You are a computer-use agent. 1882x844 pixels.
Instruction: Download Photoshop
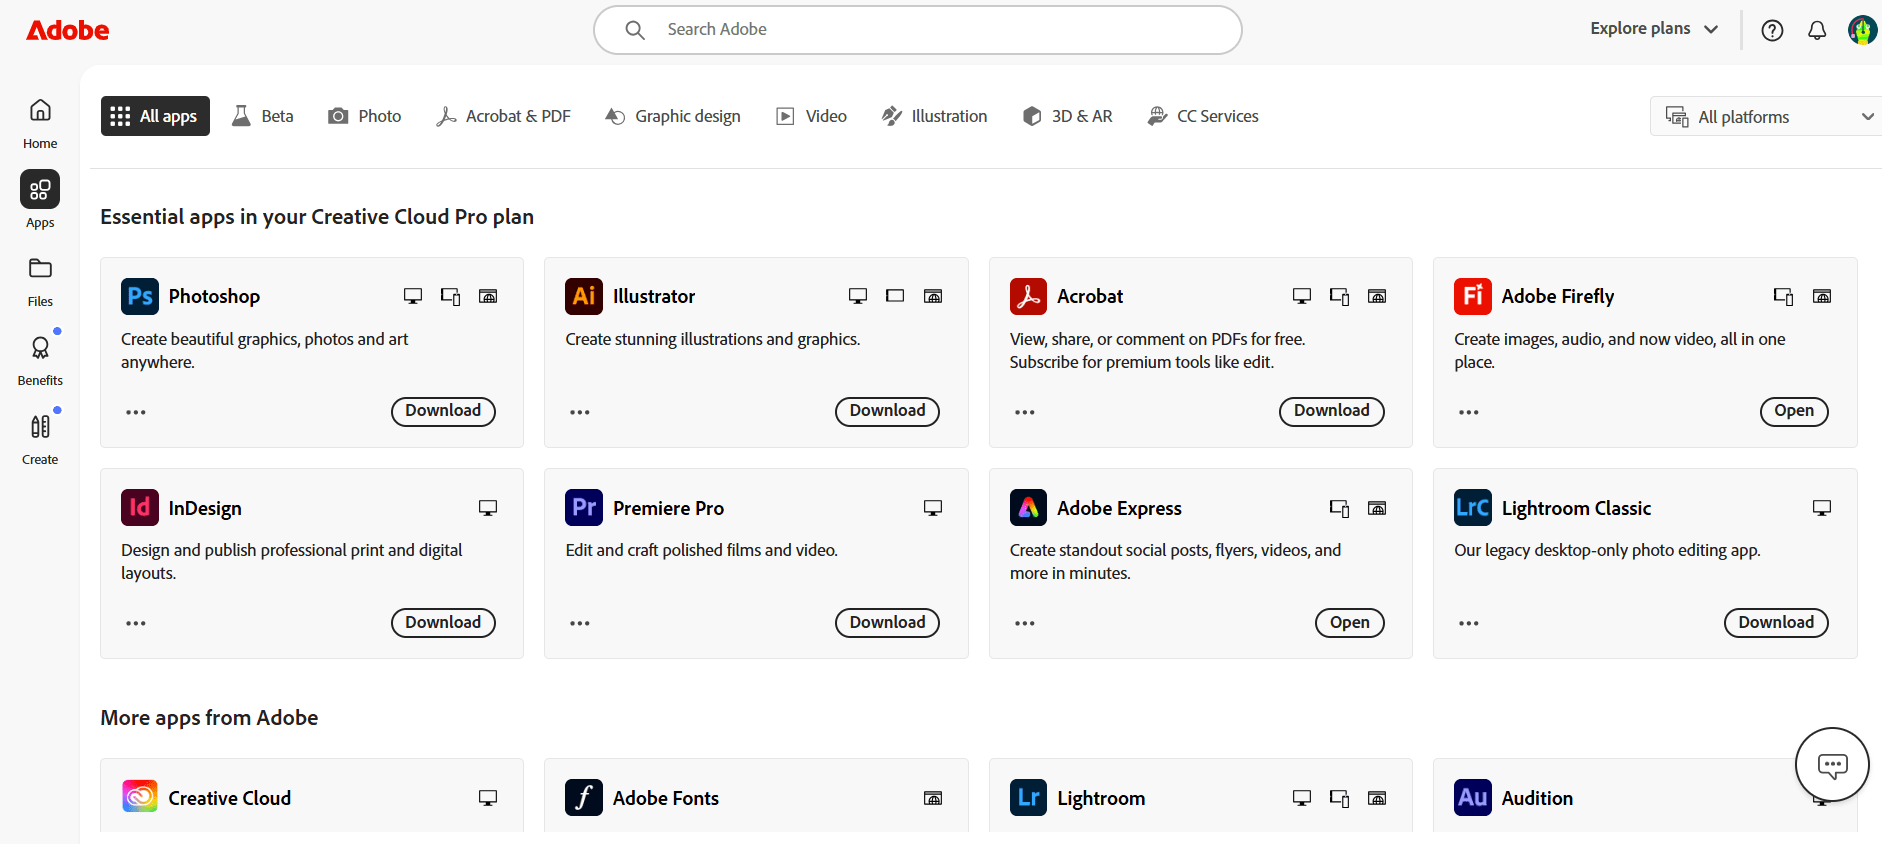tap(443, 411)
